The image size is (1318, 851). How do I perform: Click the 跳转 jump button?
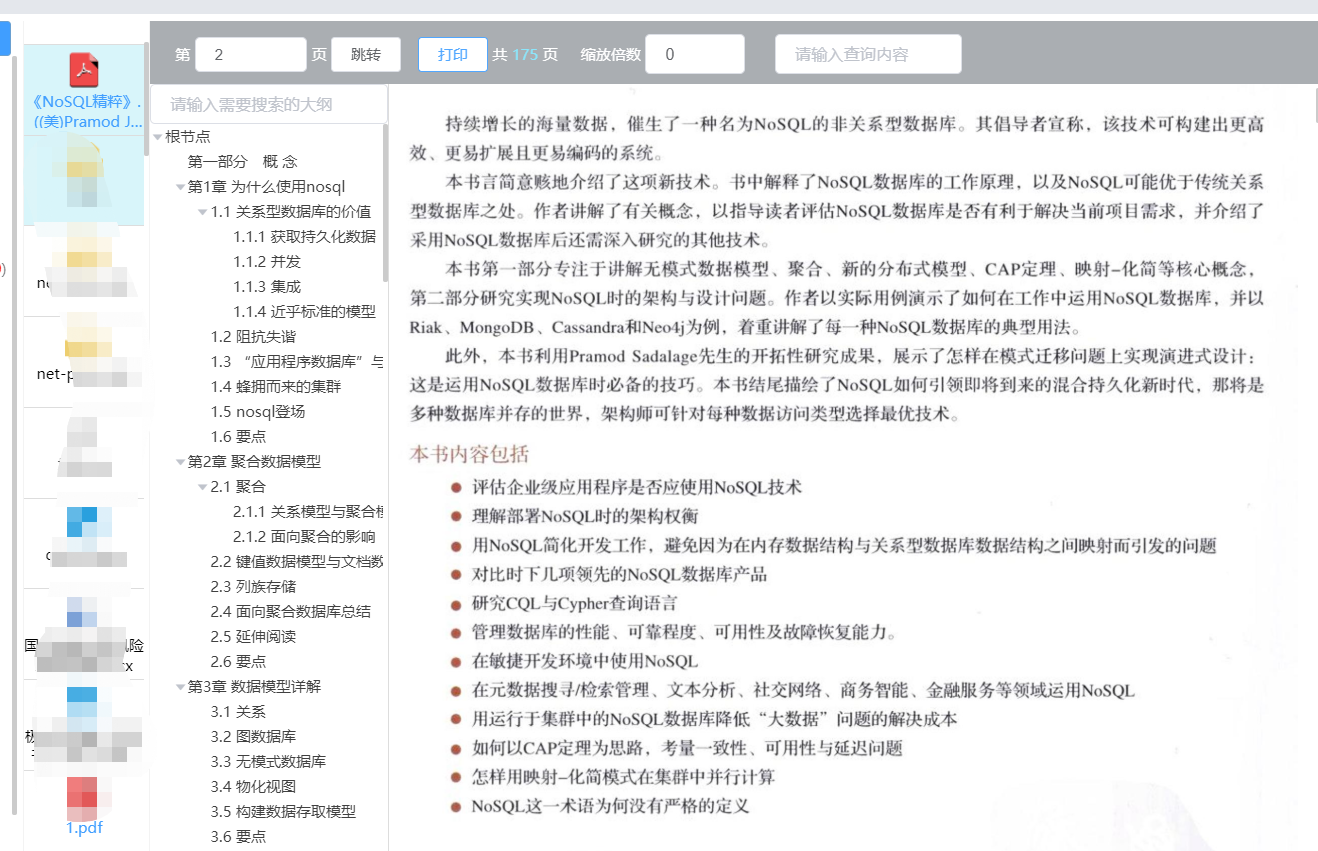366,54
